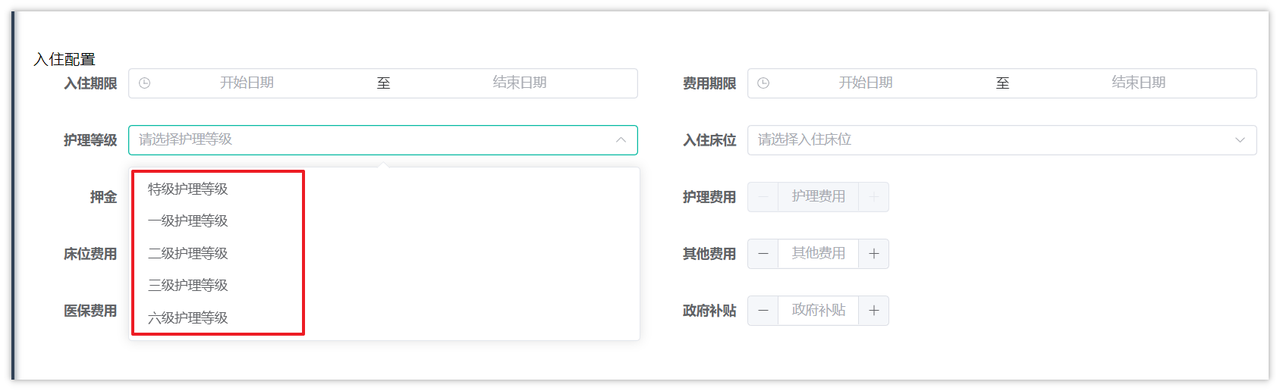Screen dimensions: 1280x391
Task: Click clock icon in 费用期限 field
Action: tap(763, 83)
